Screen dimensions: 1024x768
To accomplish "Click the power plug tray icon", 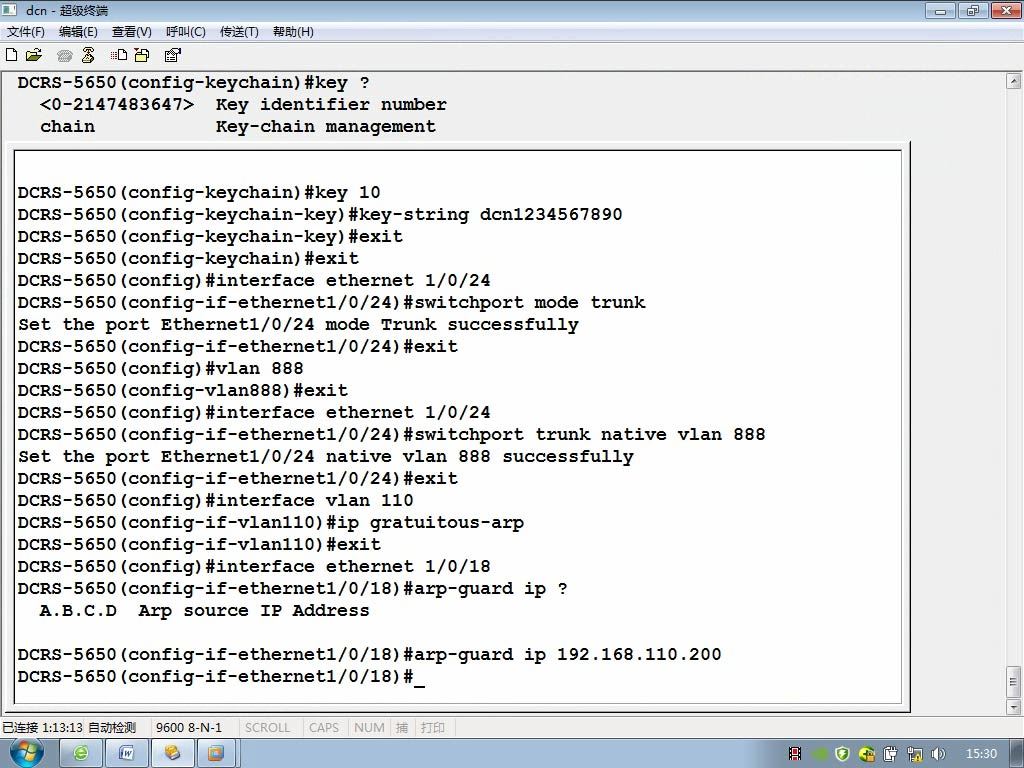I will click(891, 754).
